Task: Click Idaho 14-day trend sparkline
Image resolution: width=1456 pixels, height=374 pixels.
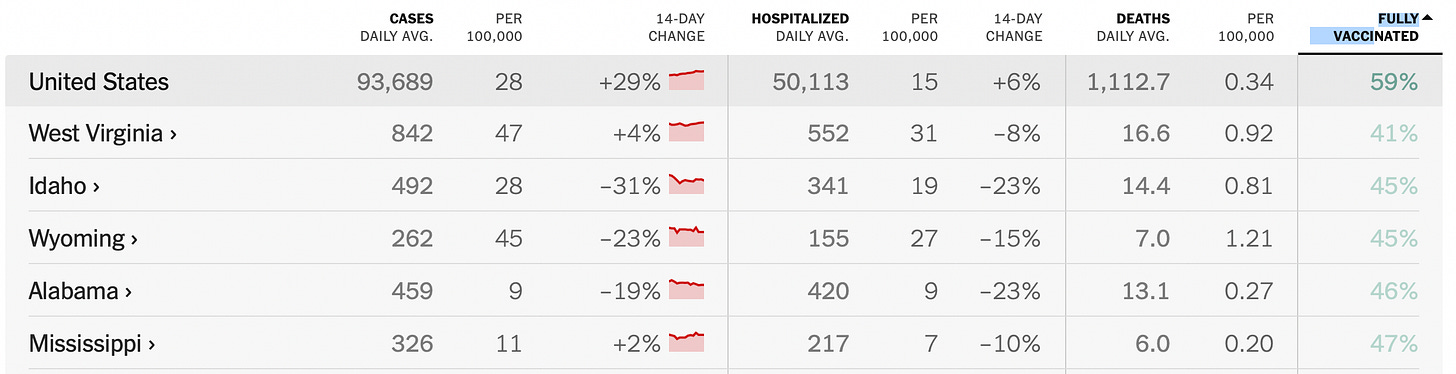Action: tap(687, 186)
